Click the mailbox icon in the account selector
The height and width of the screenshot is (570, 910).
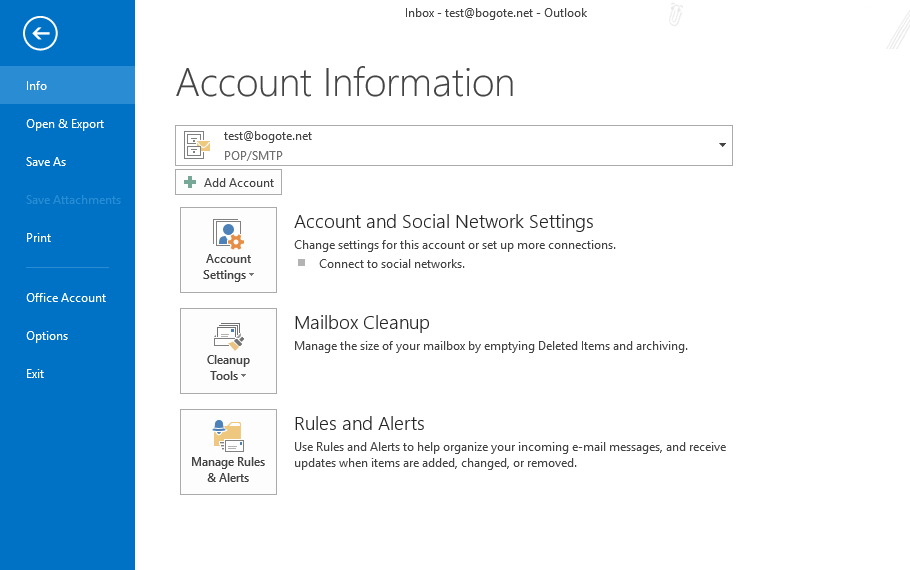(198, 146)
